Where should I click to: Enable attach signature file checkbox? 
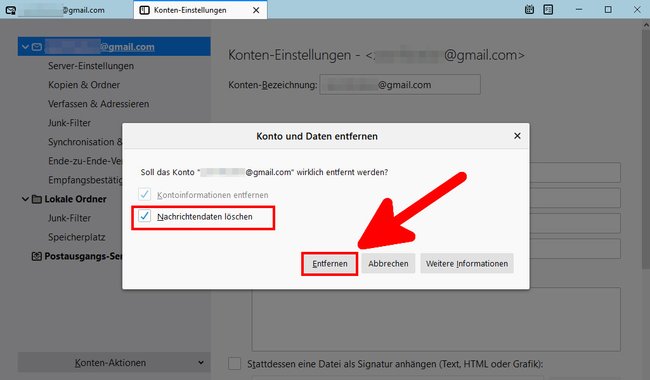(x=235, y=363)
